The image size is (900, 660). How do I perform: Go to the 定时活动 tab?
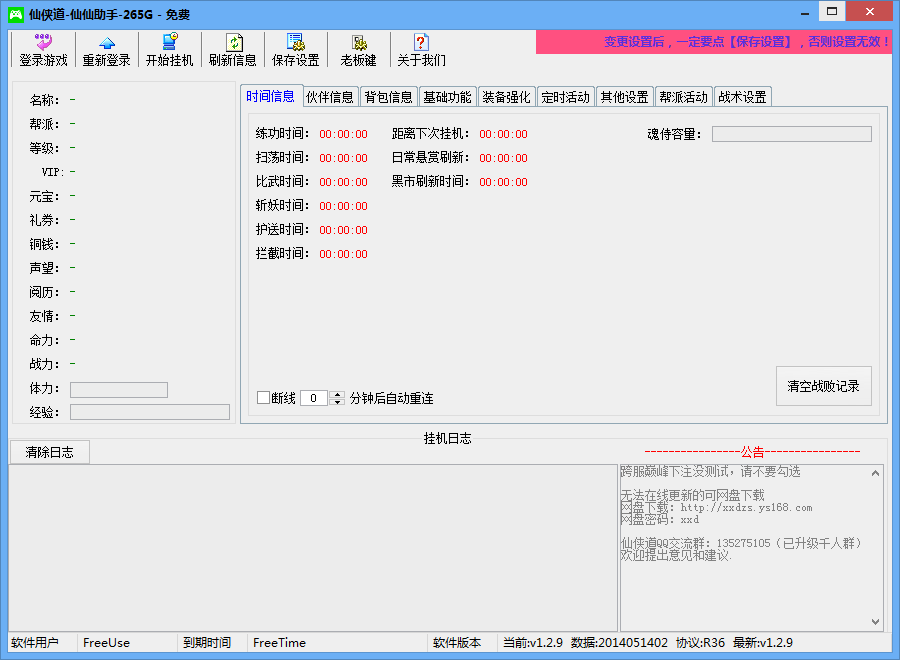point(563,96)
